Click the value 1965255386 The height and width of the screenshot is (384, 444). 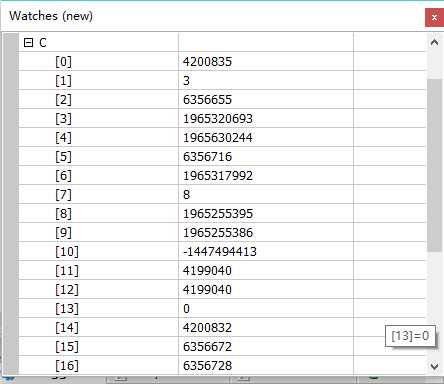[218, 233]
